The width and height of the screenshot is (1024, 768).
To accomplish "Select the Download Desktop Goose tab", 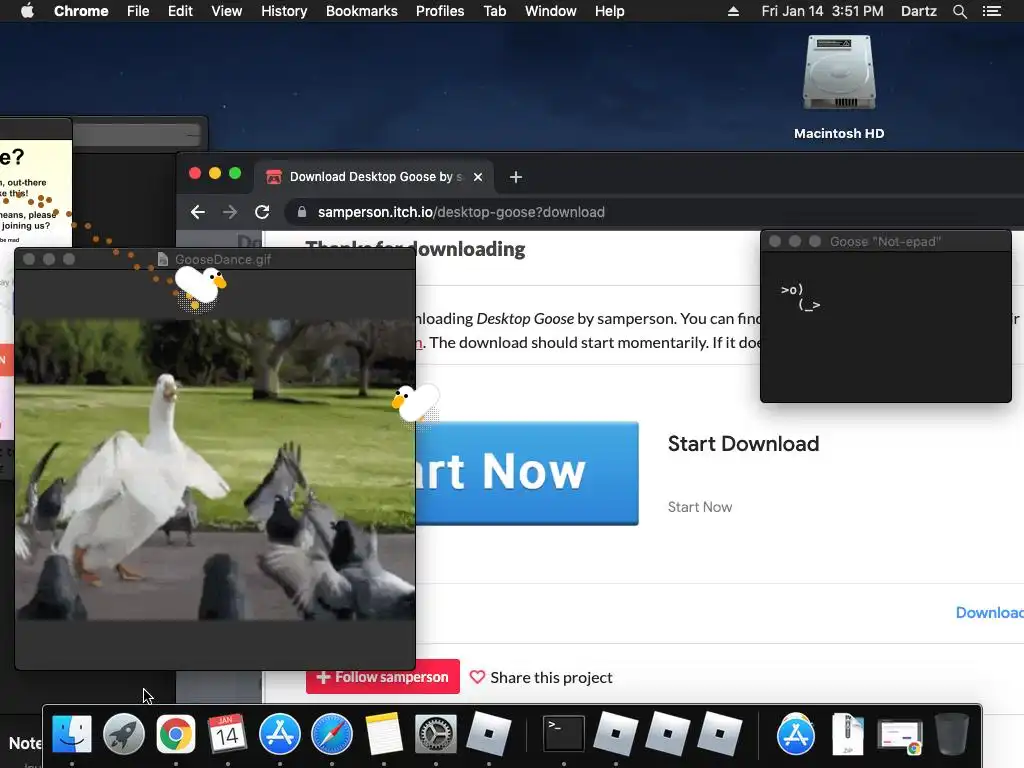I will [x=374, y=177].
